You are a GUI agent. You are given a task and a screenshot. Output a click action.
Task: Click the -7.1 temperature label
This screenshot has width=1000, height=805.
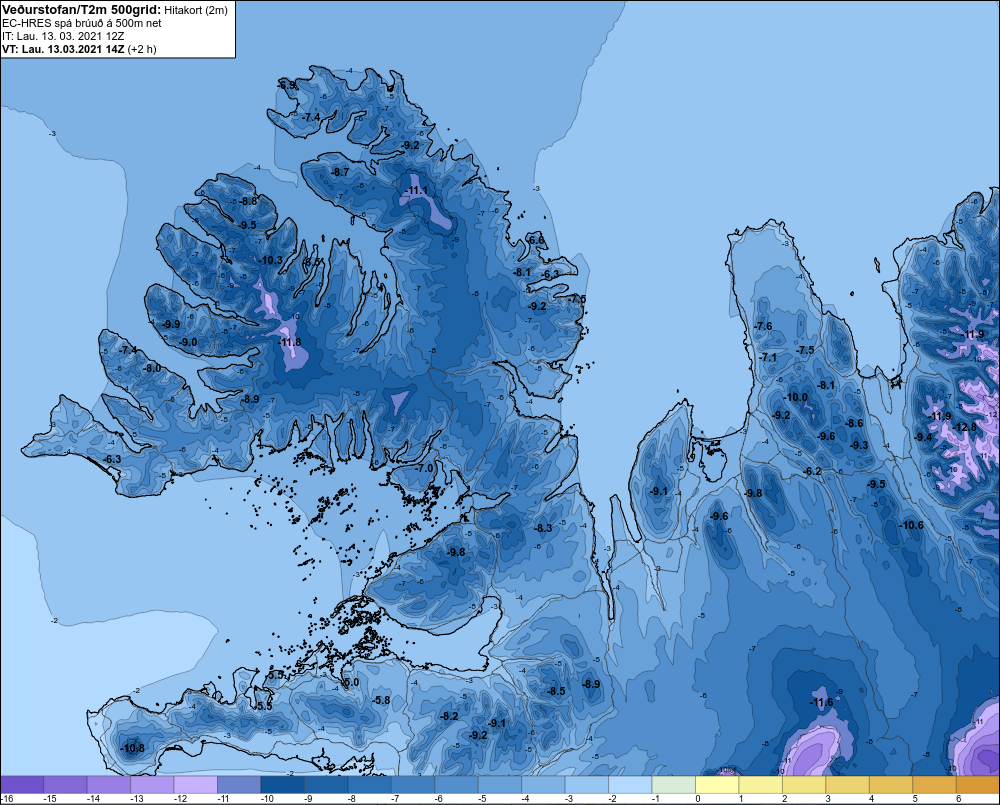[768, 357]
